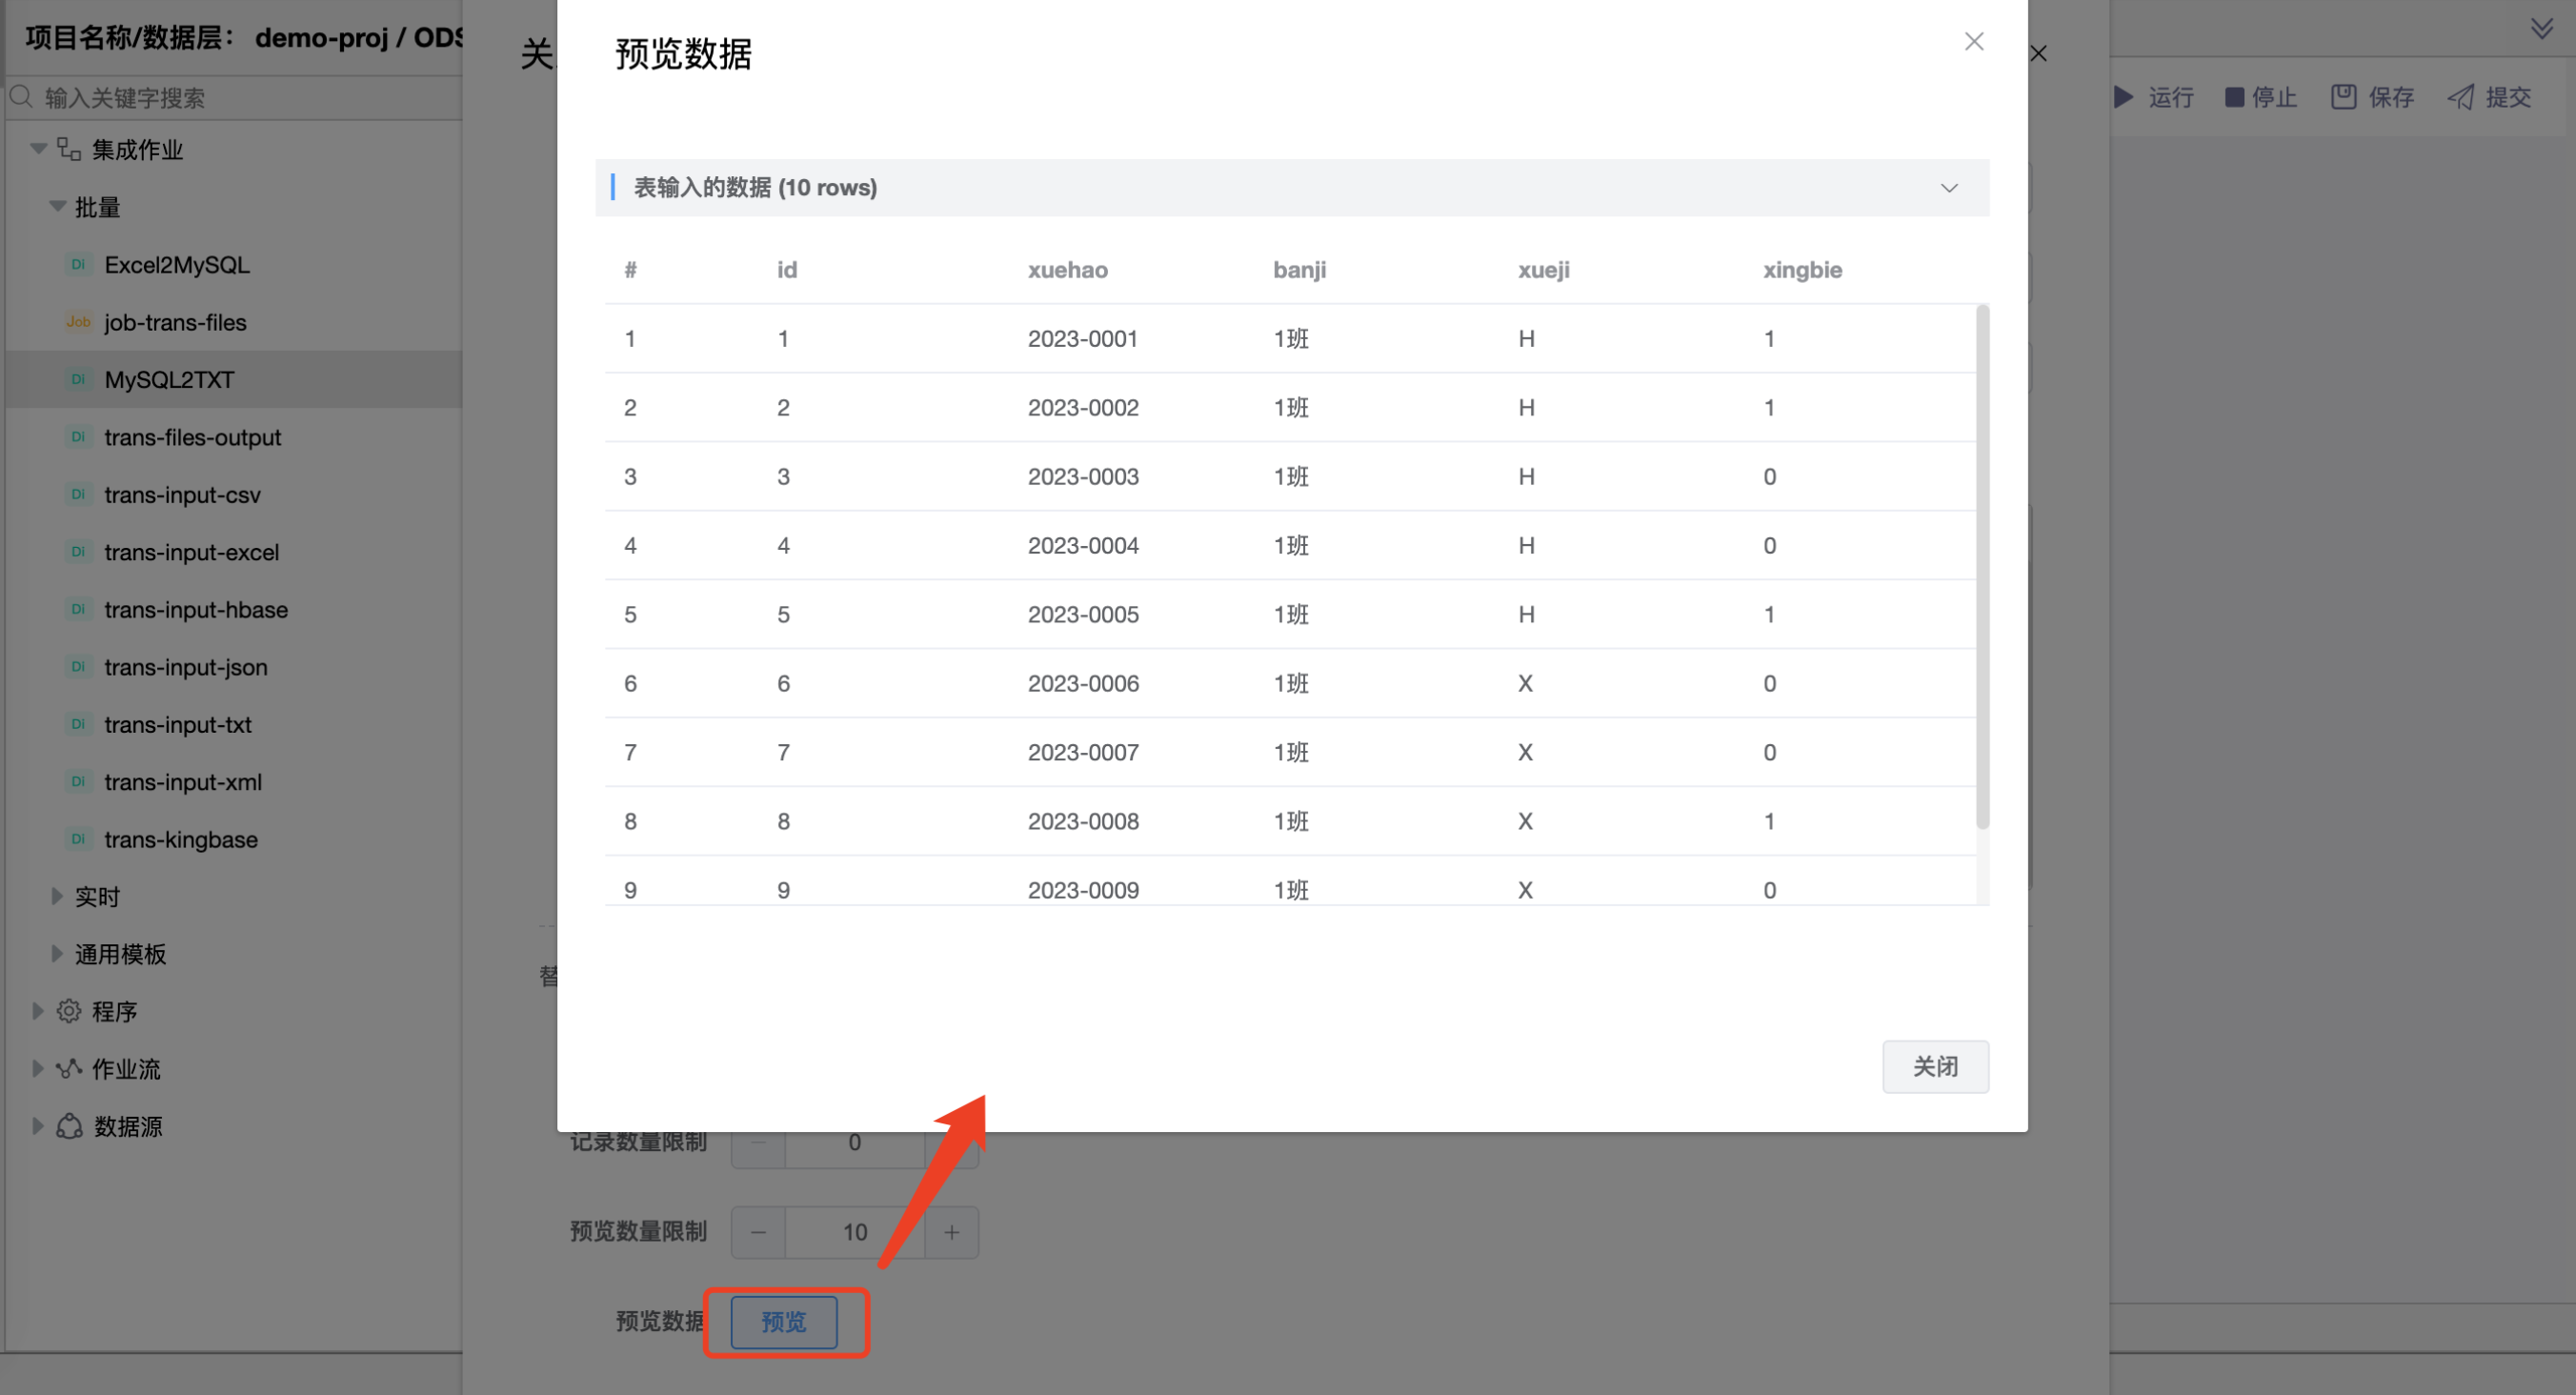The height and width of the screenshot is (1395, 2576).
Task: Click the xuehao column header
Action: click(1067, 270)
